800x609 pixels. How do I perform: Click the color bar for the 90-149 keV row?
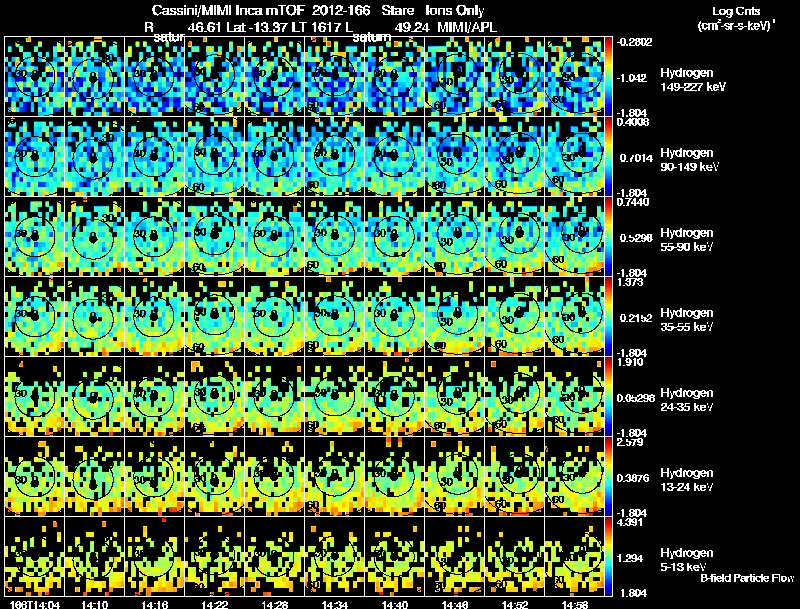(x=608, y=156)
